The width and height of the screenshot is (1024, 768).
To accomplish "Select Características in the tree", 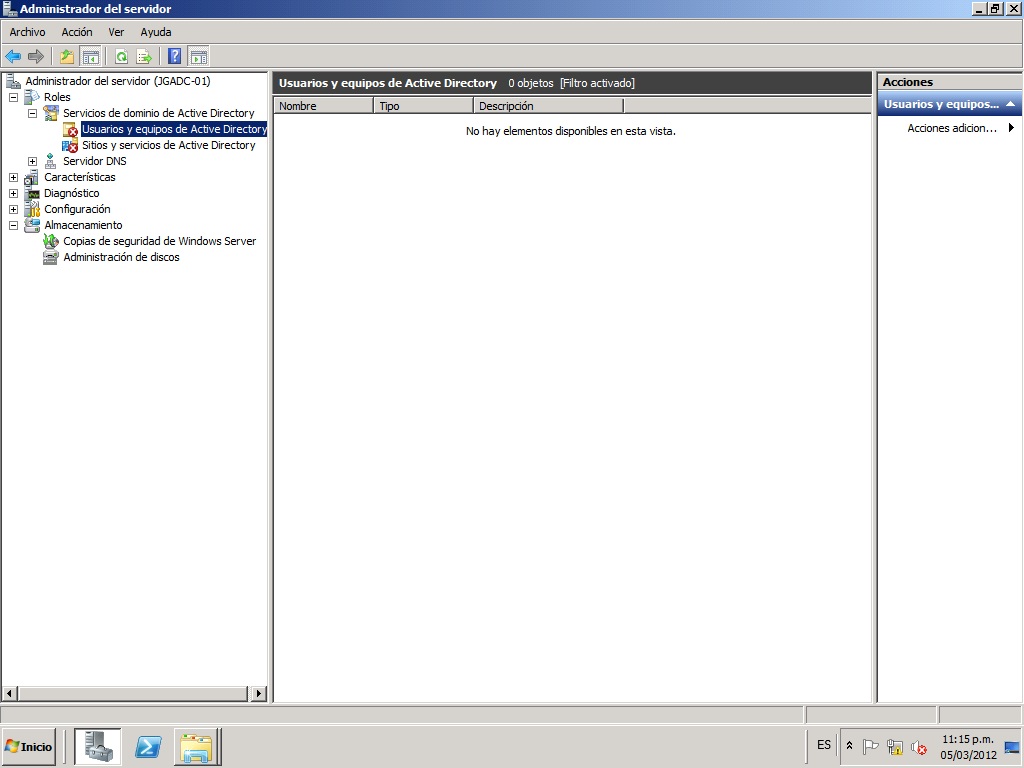I will tap(80, 177).
